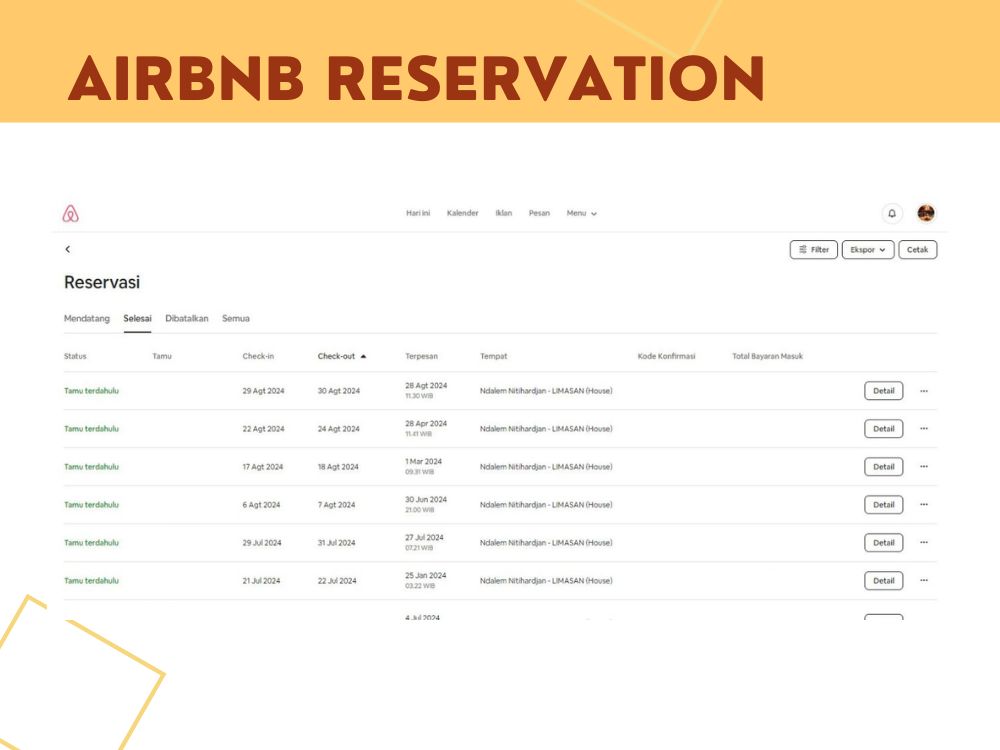Click the Status column header
The image size is (1000, 750).
click(75, 357)
